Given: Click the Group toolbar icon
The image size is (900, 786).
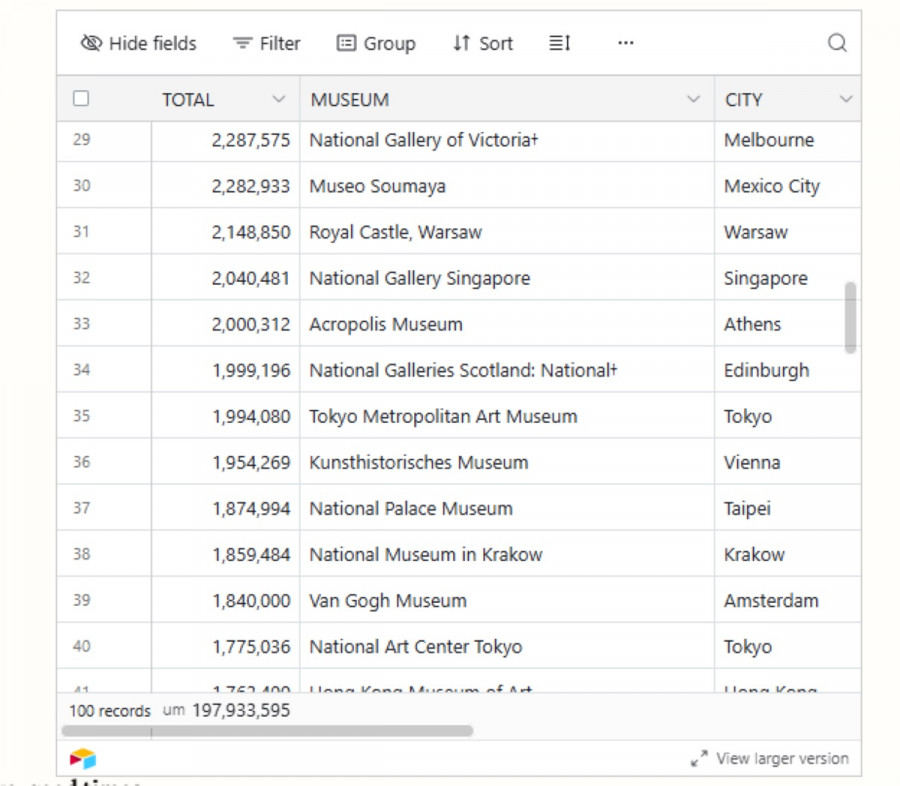Looking at the screenshot, I should (x=346, y=43).
